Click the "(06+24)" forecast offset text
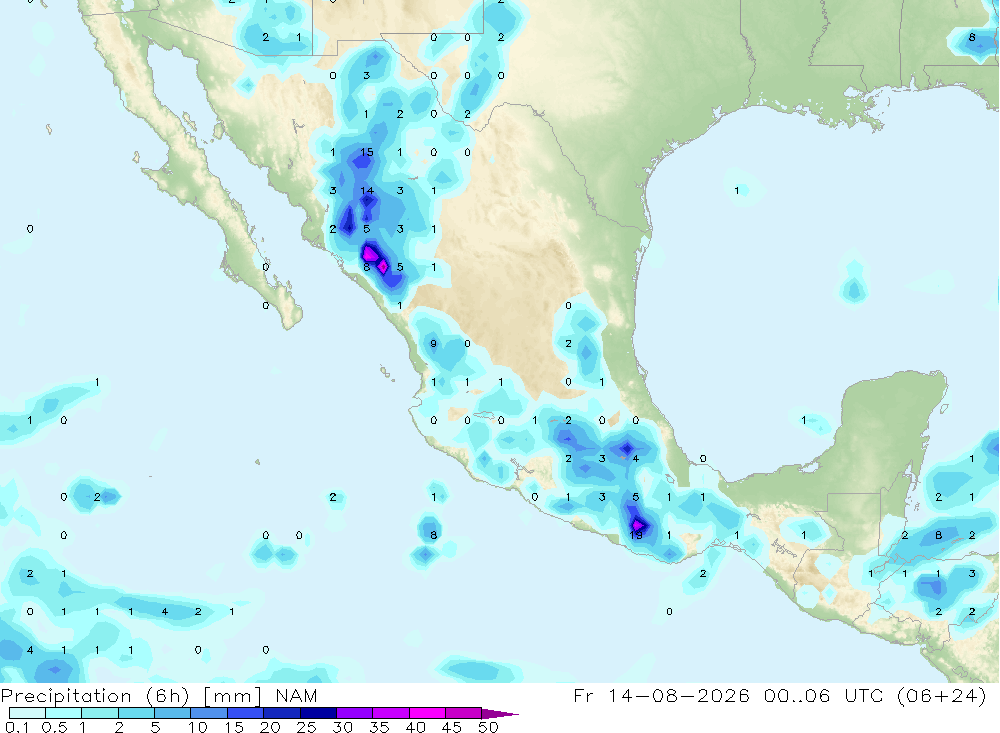 941,695
